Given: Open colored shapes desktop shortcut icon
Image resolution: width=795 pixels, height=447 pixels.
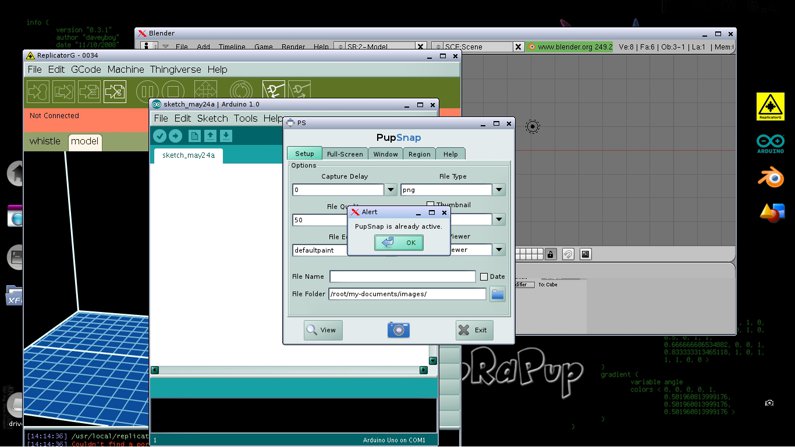Looking at the screenshot, I should (772, 212).
